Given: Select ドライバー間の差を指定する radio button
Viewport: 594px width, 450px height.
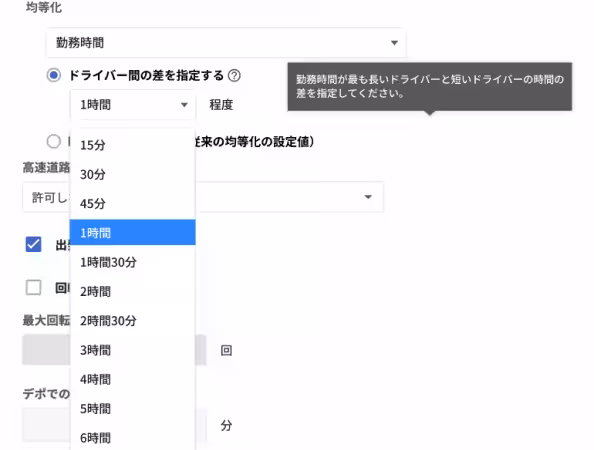Looking at the screenshot, I should click(54, 75).
